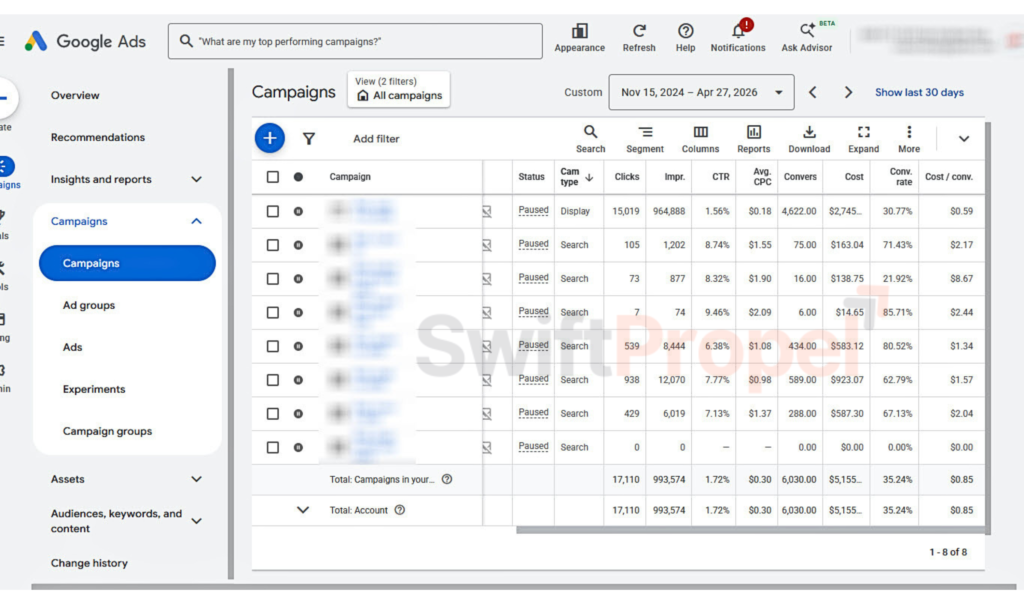Viewport: 1024px width, 604px height.
Task: Launch Ask Advisor beta
Action: pyautogui.click(x=807, y=38)
